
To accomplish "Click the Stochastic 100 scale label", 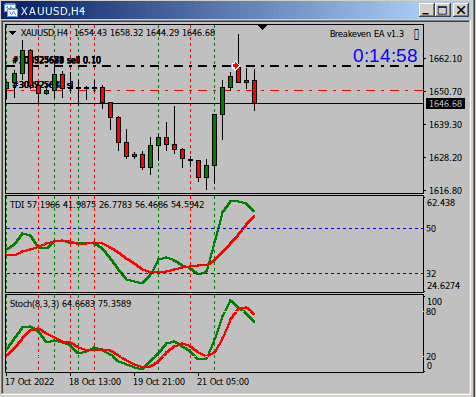I will coord(434,302).
